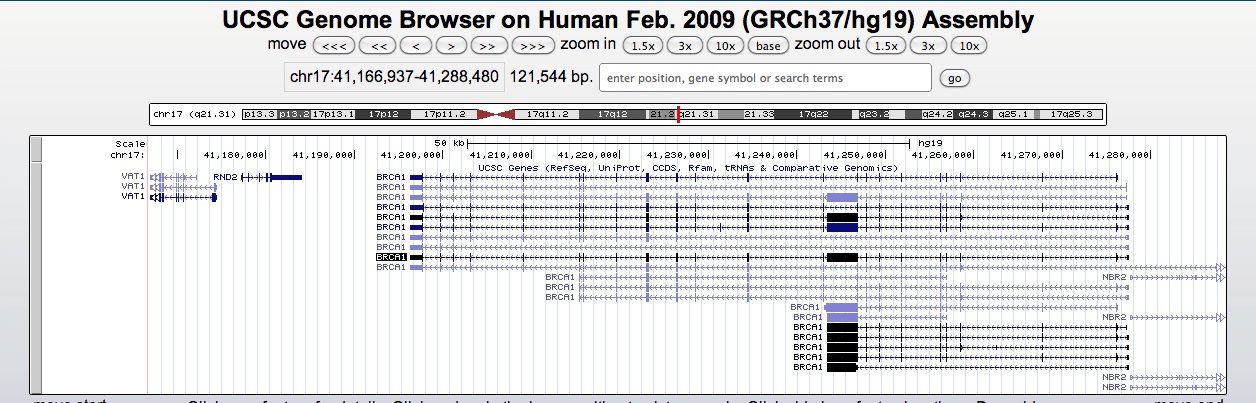Select band 17p13.1 on the ideogram
This screenshot has height=403, width=1256.
(x=333, y=115)
